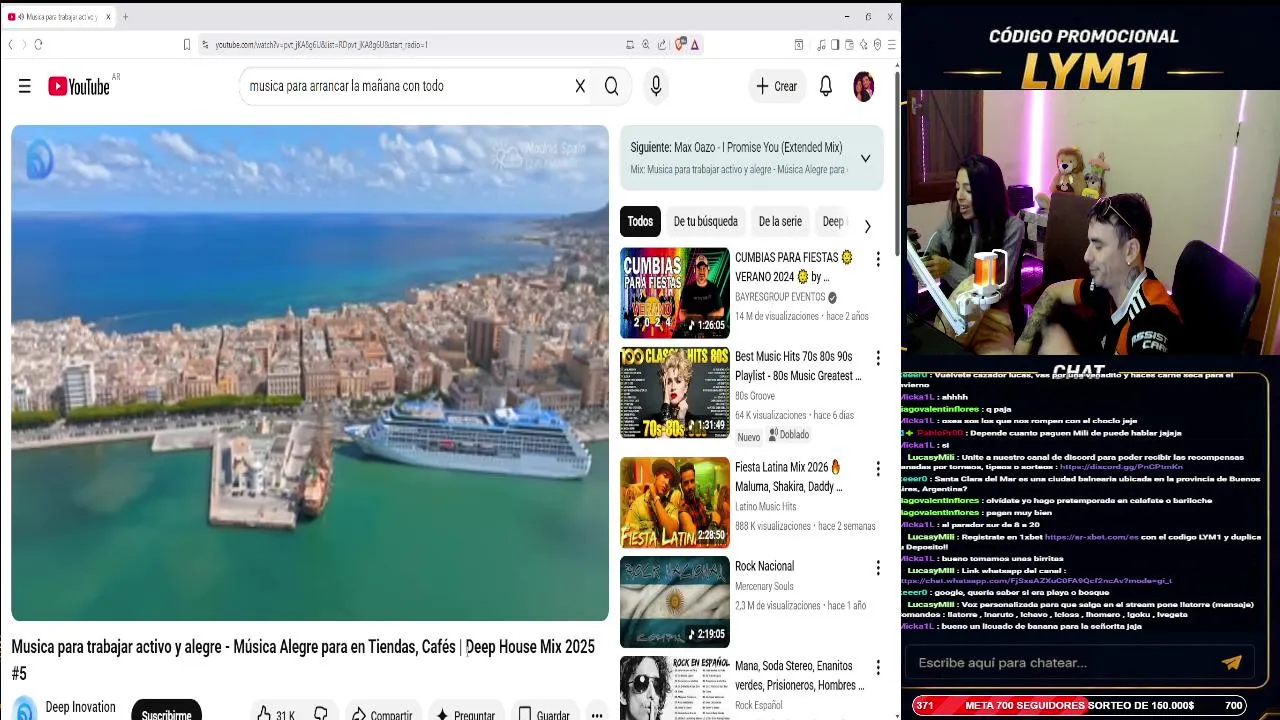Collapse the Siguiente mix playlist panel
The width and height of the screenshot is (1280, 720).
point(865,158)
